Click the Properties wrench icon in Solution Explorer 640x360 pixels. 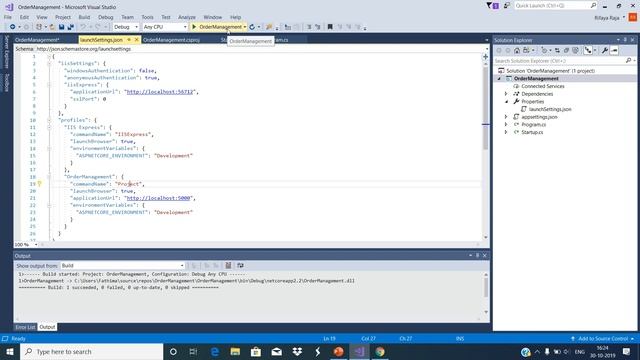click(604, 50)
